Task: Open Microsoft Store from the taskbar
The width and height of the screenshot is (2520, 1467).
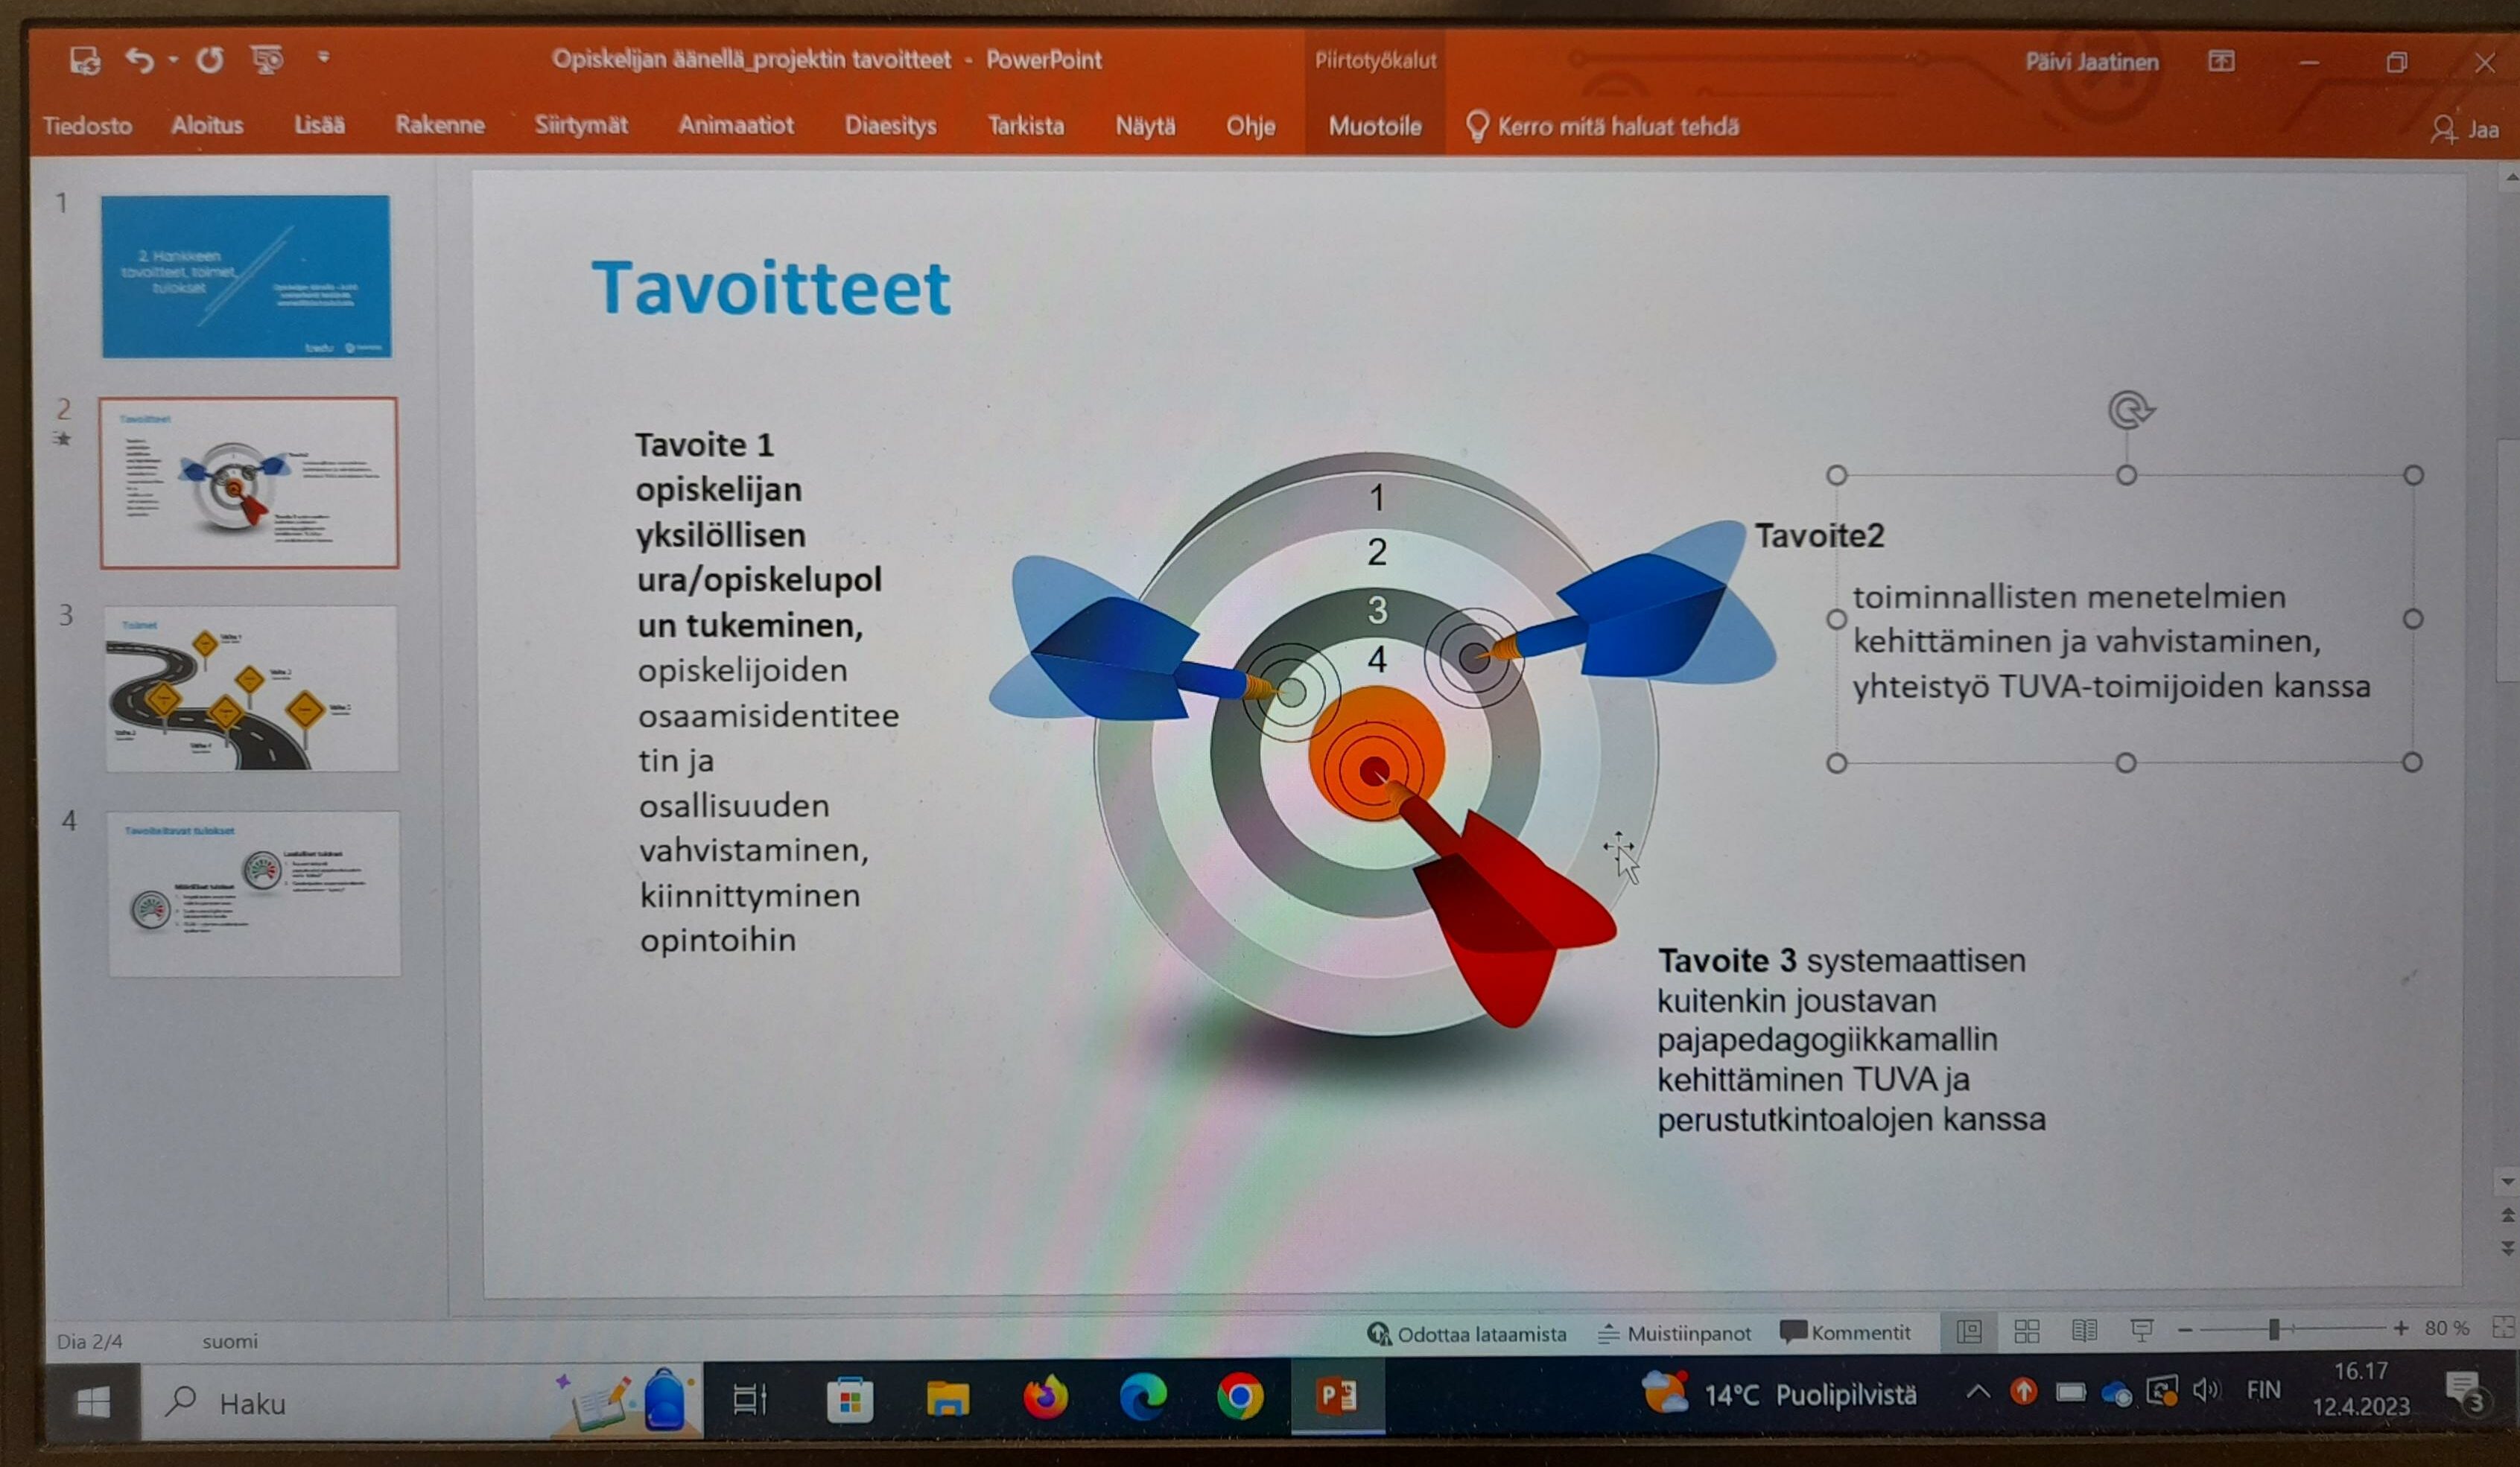Action: coord(850,1399)
